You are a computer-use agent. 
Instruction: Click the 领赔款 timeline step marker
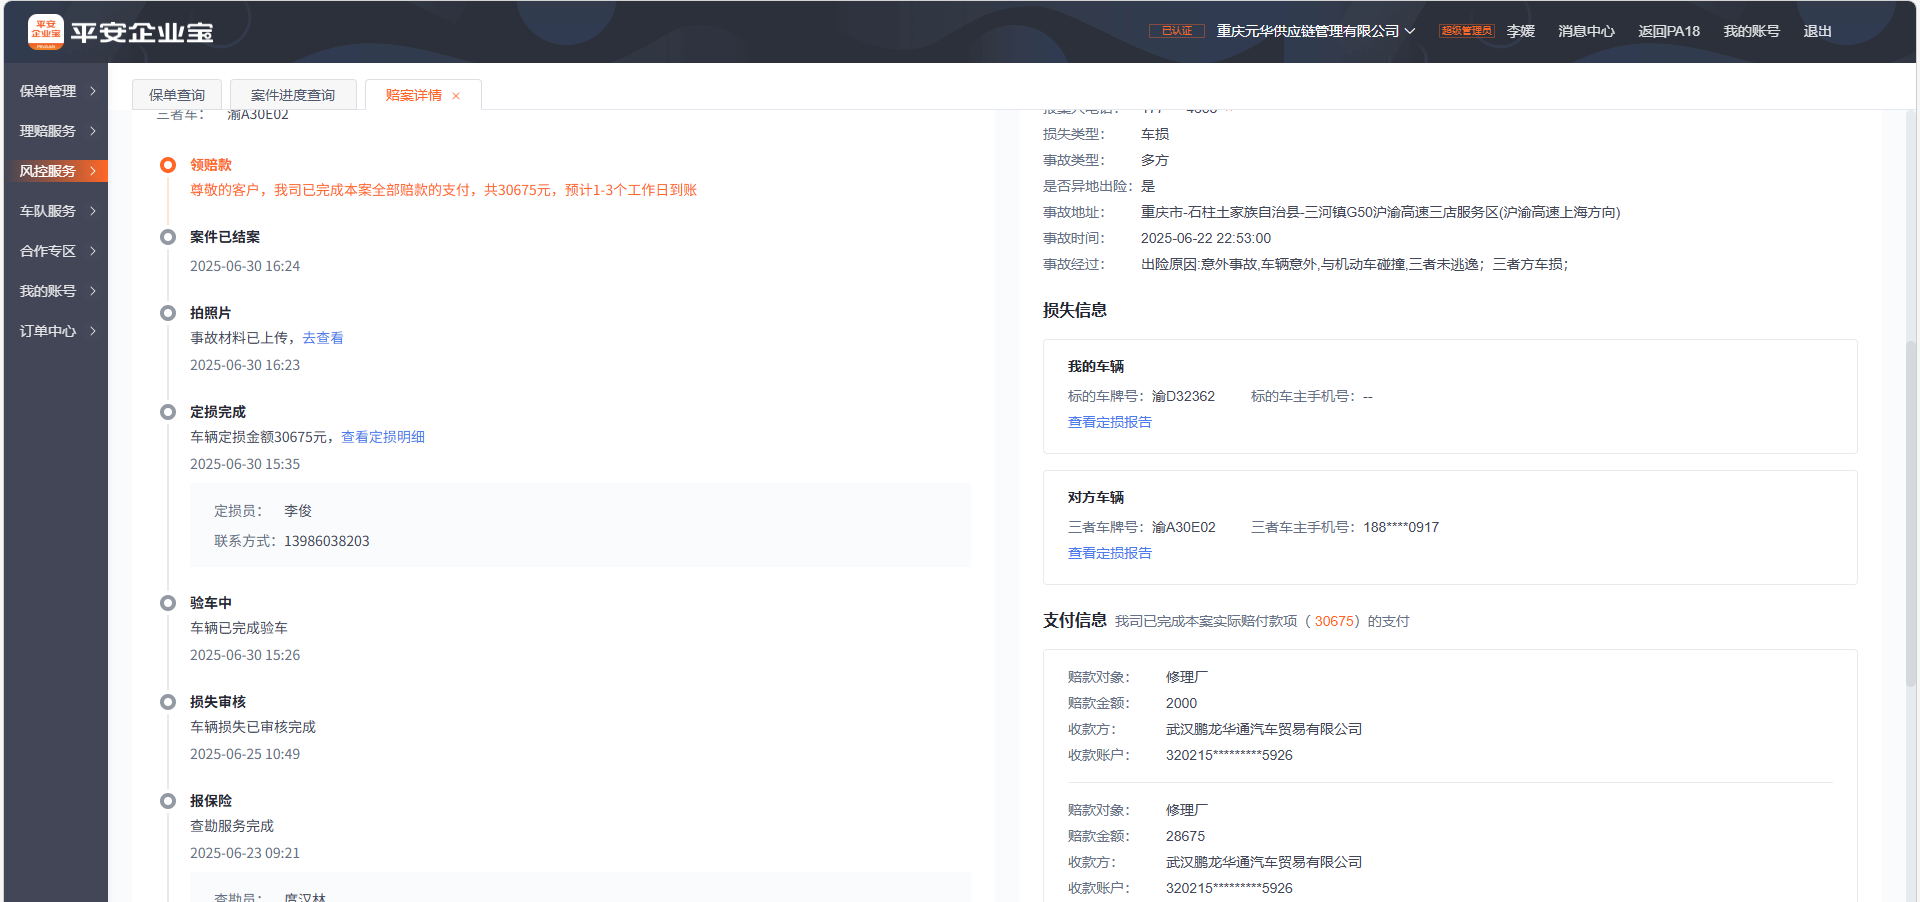(x=168, y=165)
